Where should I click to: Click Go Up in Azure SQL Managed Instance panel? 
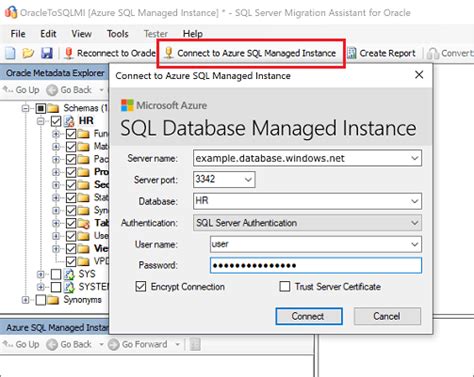21,344
